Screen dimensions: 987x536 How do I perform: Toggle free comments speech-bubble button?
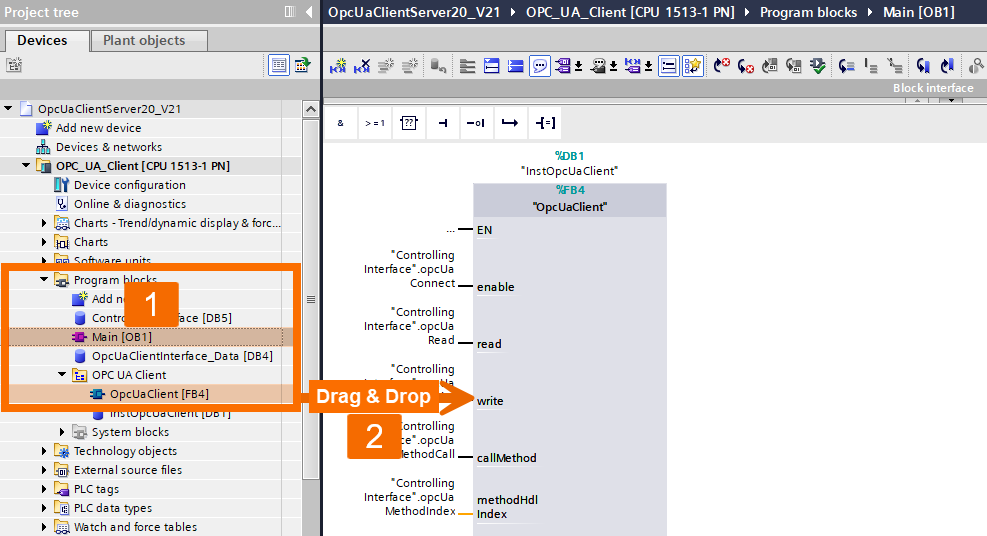tap(539, 65)
